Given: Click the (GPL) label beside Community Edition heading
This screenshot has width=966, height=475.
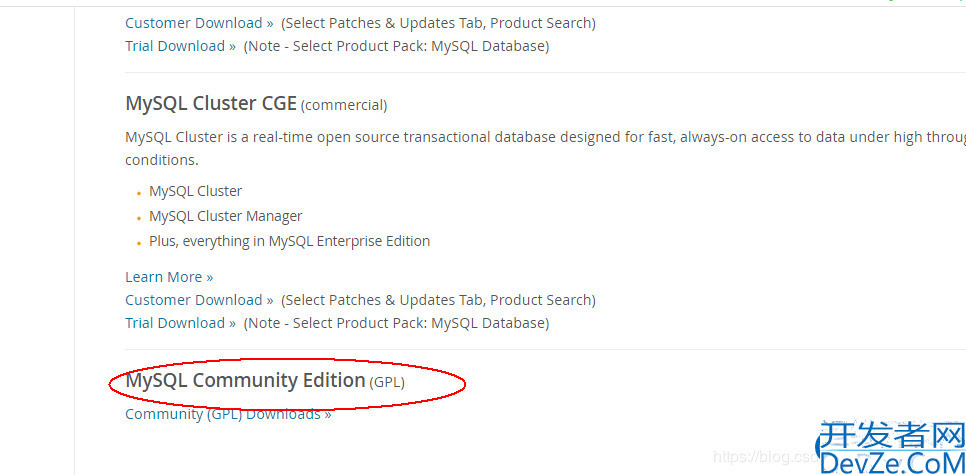Looking at the screenshot, I should tap(388, 382).
